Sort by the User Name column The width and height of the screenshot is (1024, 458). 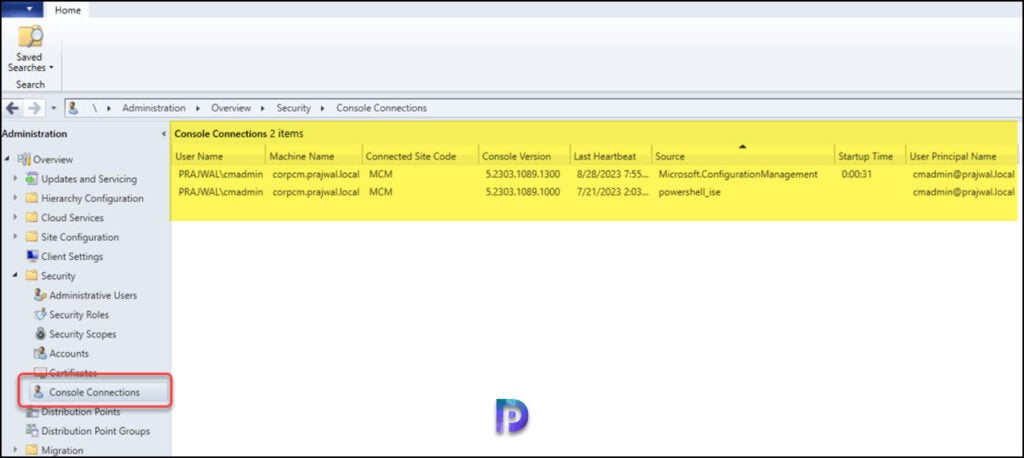click(x=218, y=156)
